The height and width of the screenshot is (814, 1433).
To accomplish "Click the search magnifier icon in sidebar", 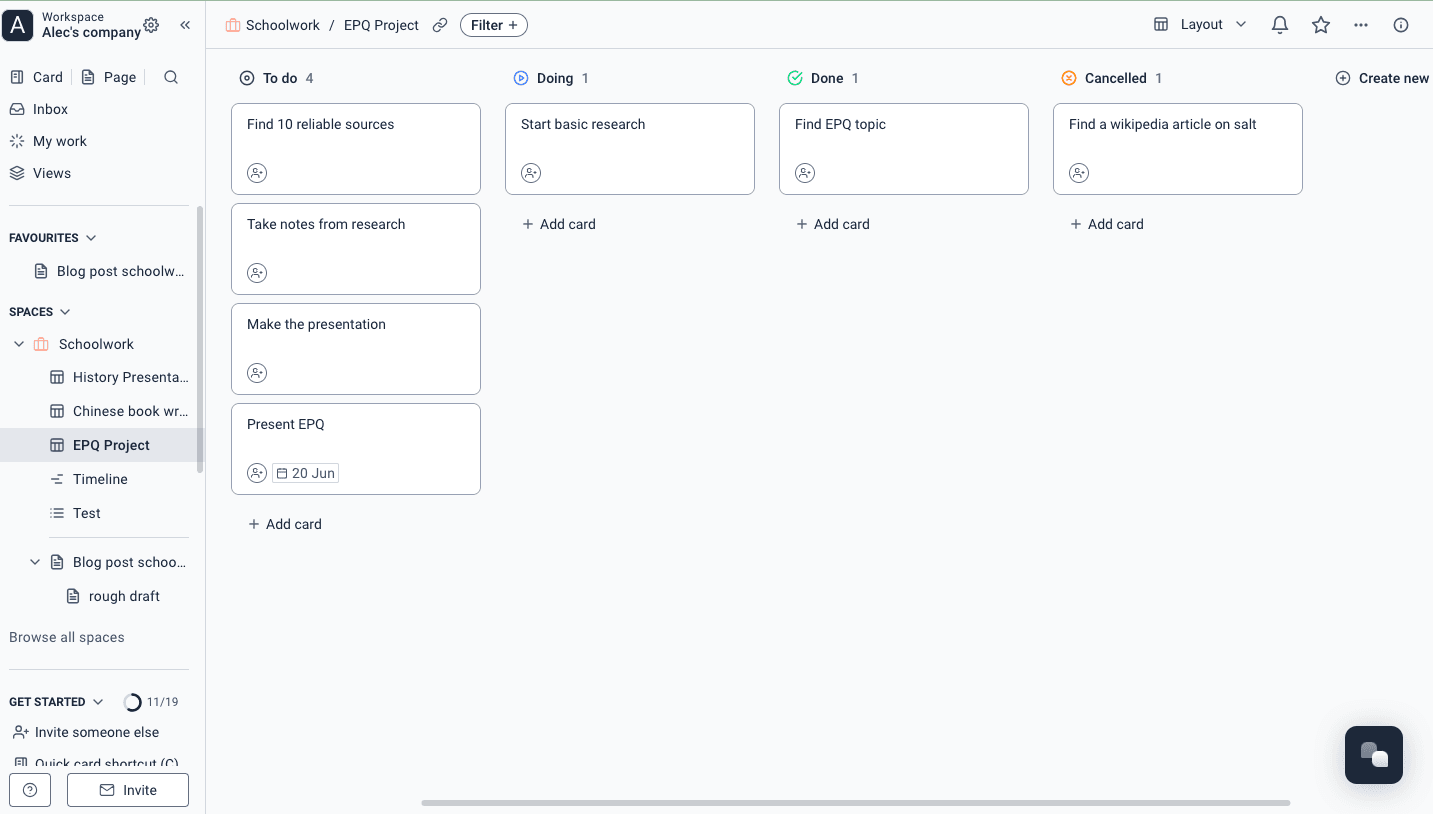I will click(x=171, y=77).
